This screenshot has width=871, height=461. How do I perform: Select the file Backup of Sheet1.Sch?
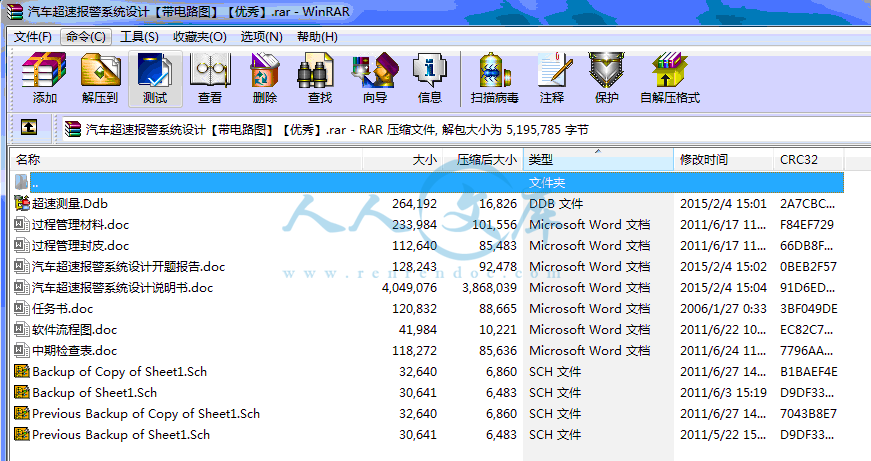click(x=94, y=393)
